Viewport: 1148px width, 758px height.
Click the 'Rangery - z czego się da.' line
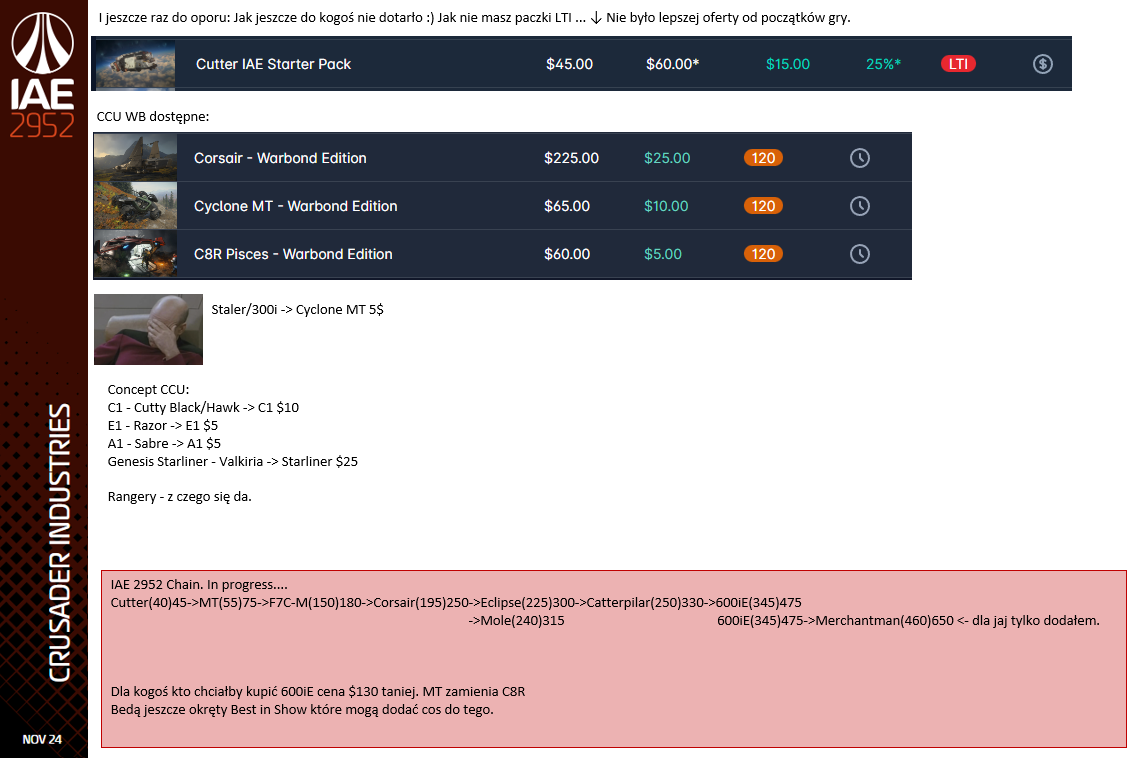click(179, 497)
